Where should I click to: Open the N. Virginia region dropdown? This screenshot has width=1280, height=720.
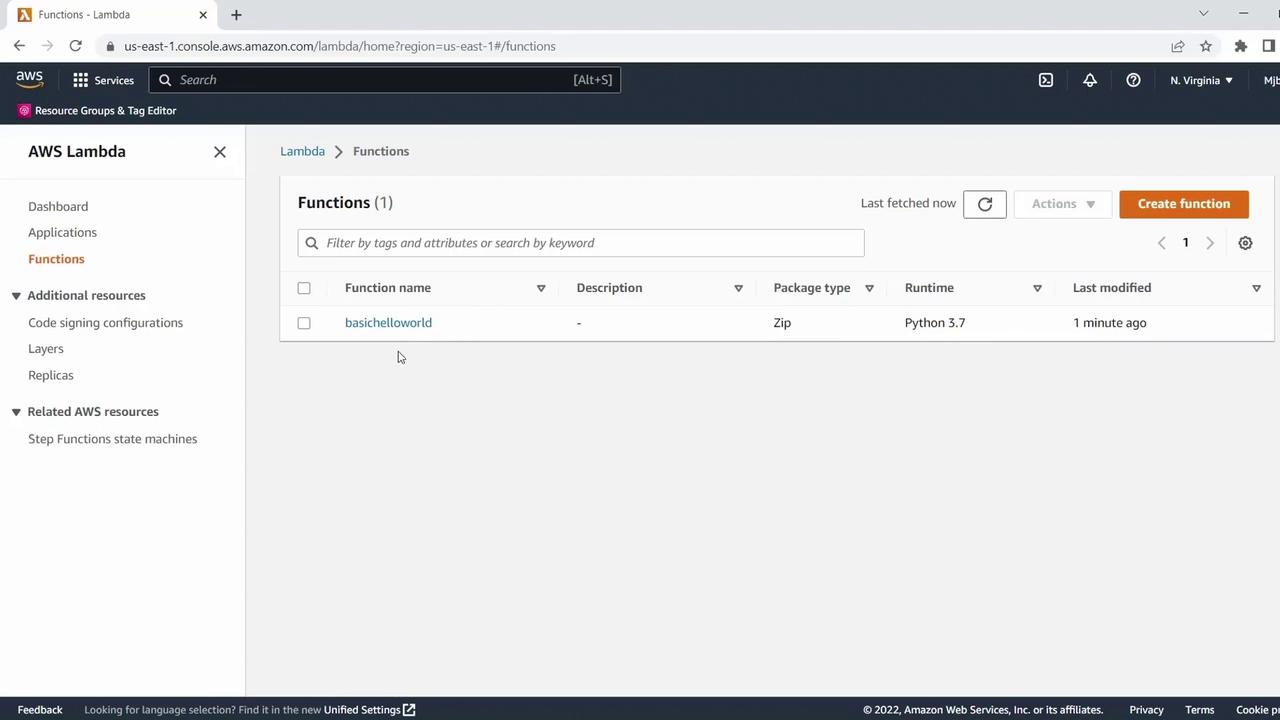(1201, 80)
